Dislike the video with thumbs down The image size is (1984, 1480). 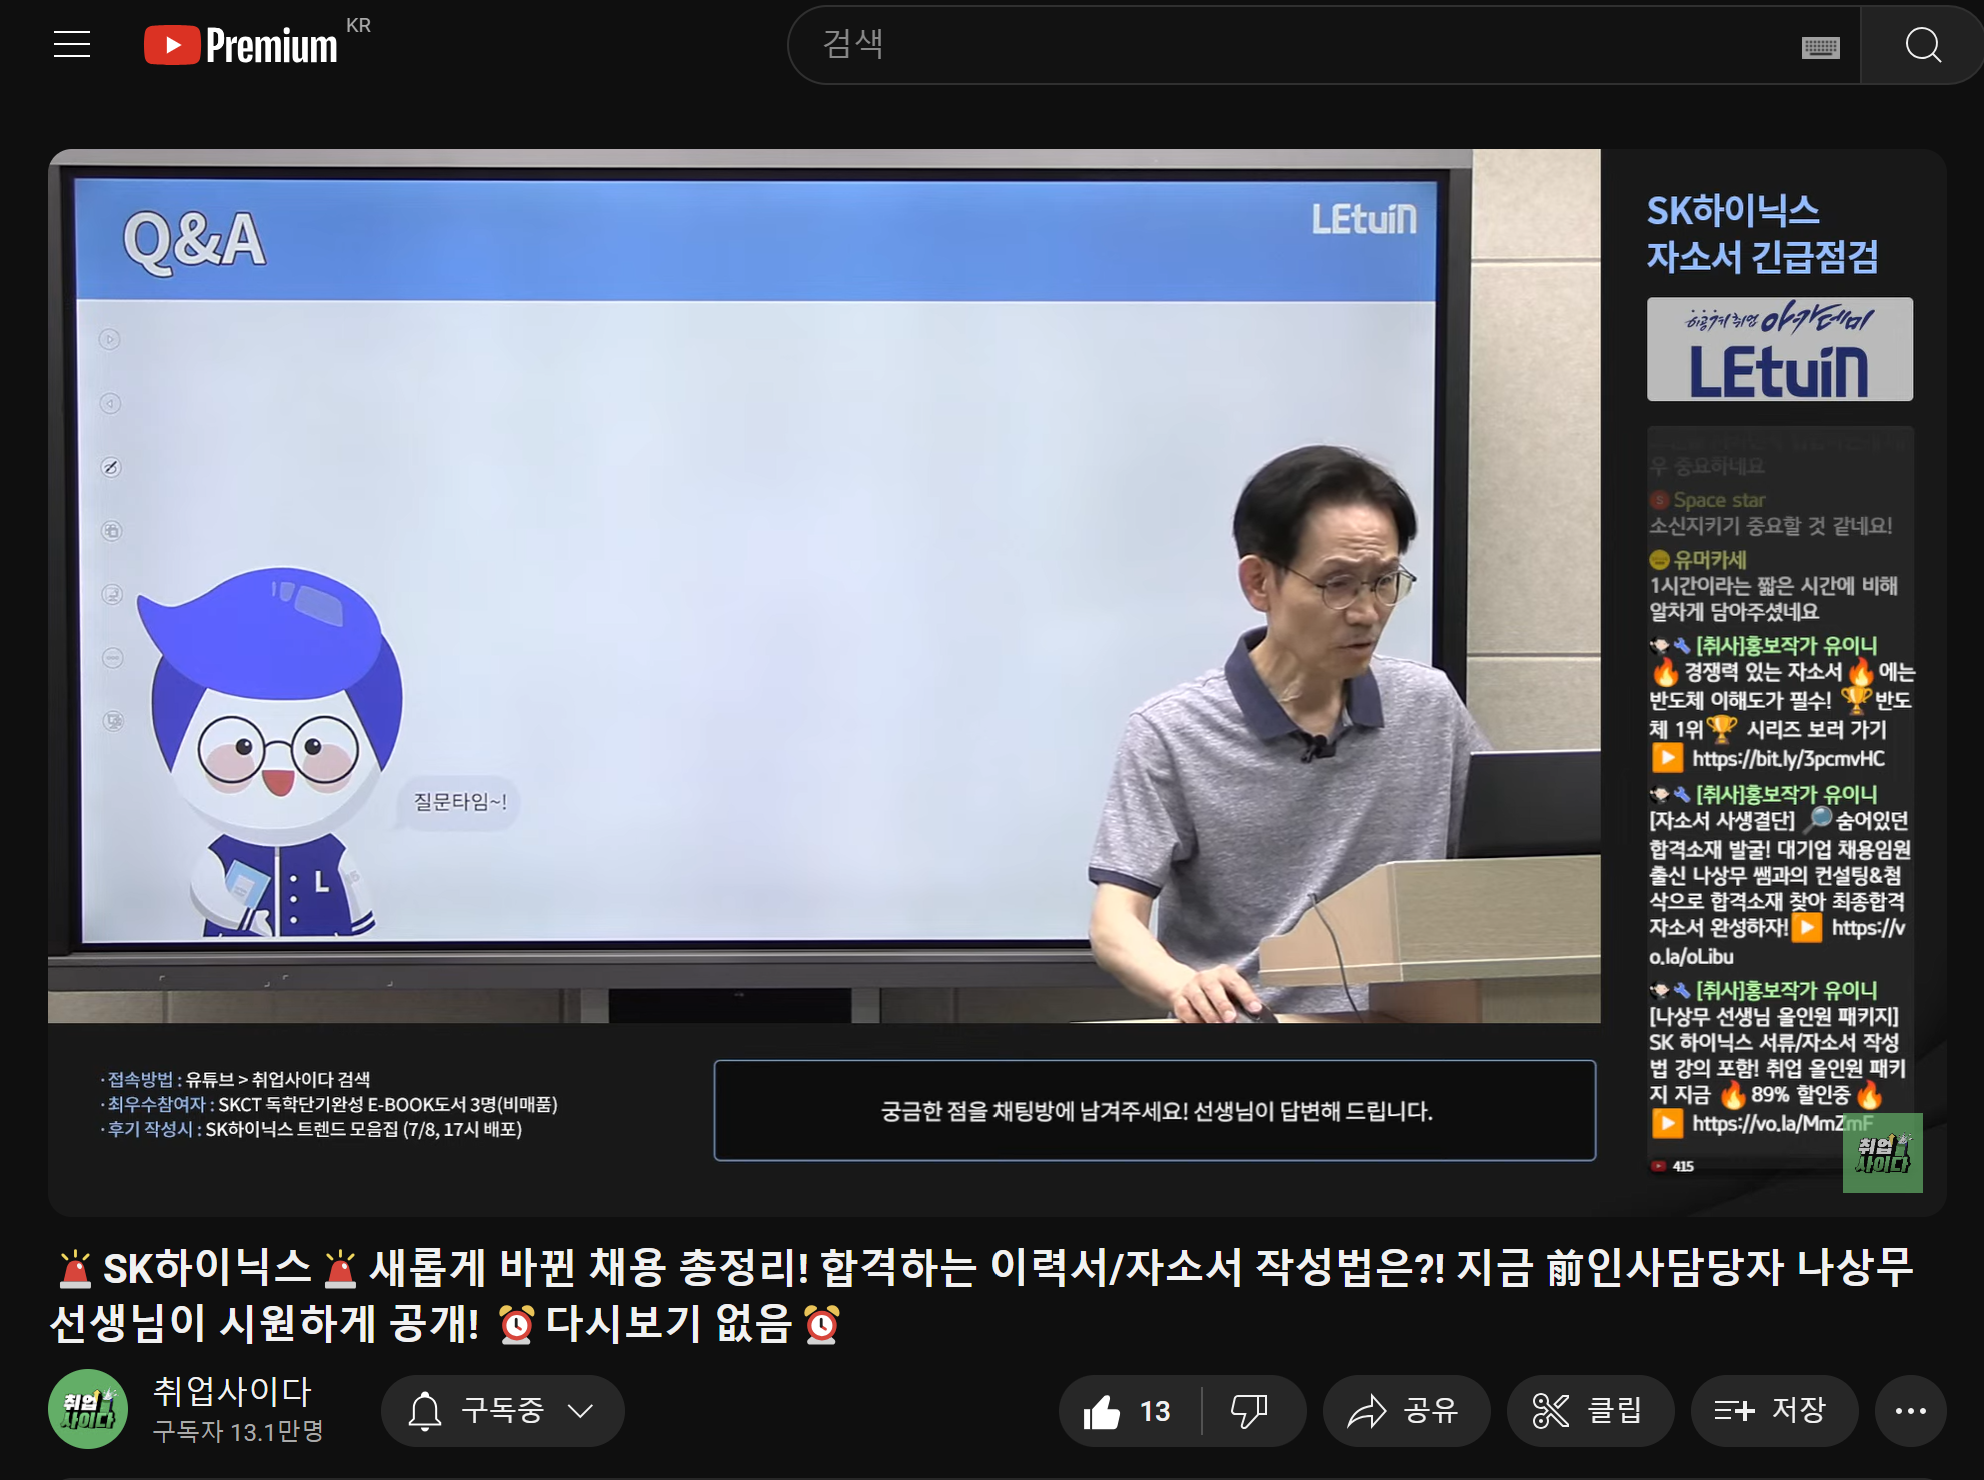[x=1248, y=1411]
